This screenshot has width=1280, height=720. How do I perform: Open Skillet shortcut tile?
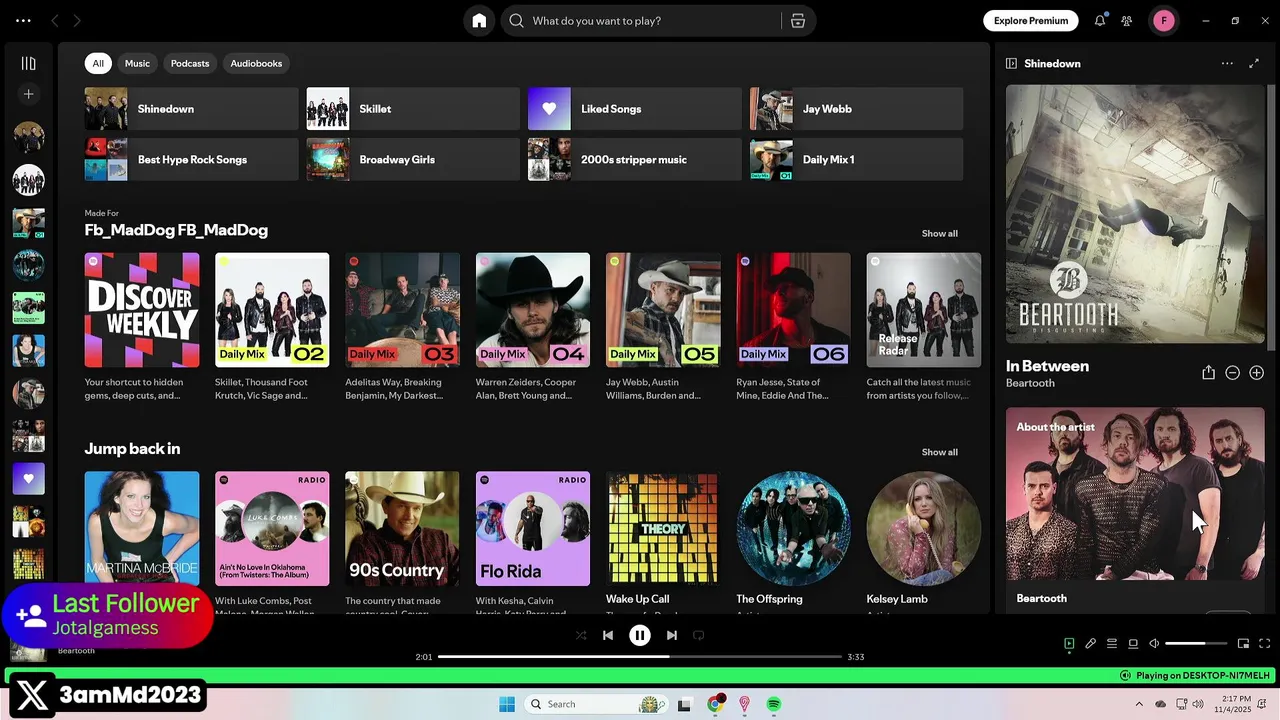click(x=413, y=109)
